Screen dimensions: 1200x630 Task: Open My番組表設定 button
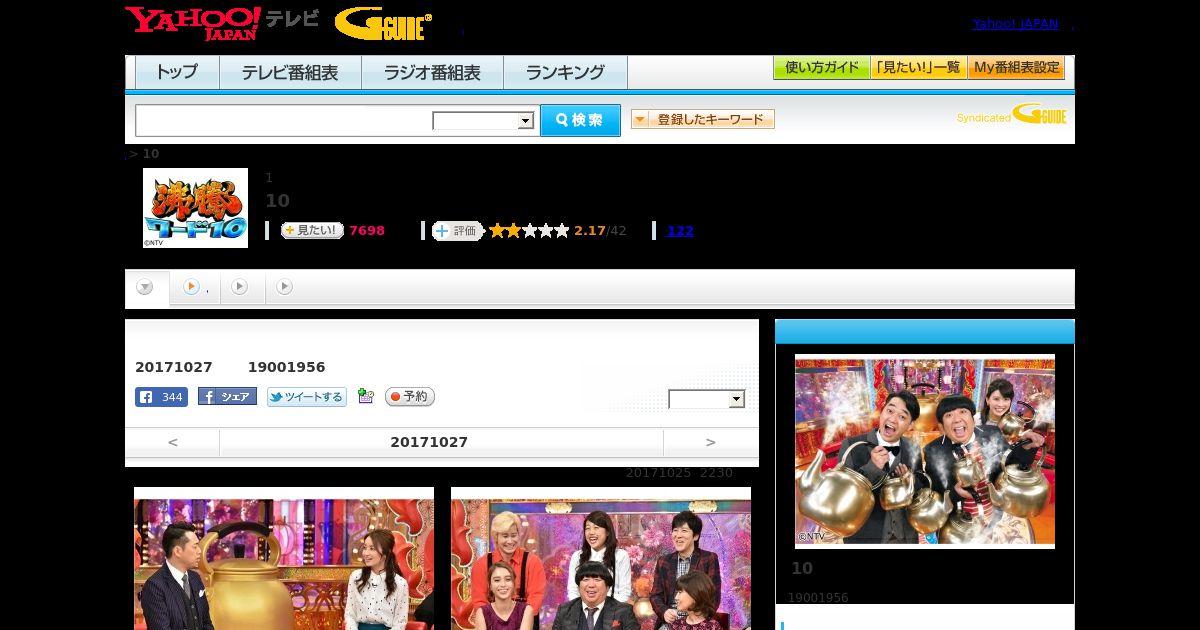pos(1016,68)
